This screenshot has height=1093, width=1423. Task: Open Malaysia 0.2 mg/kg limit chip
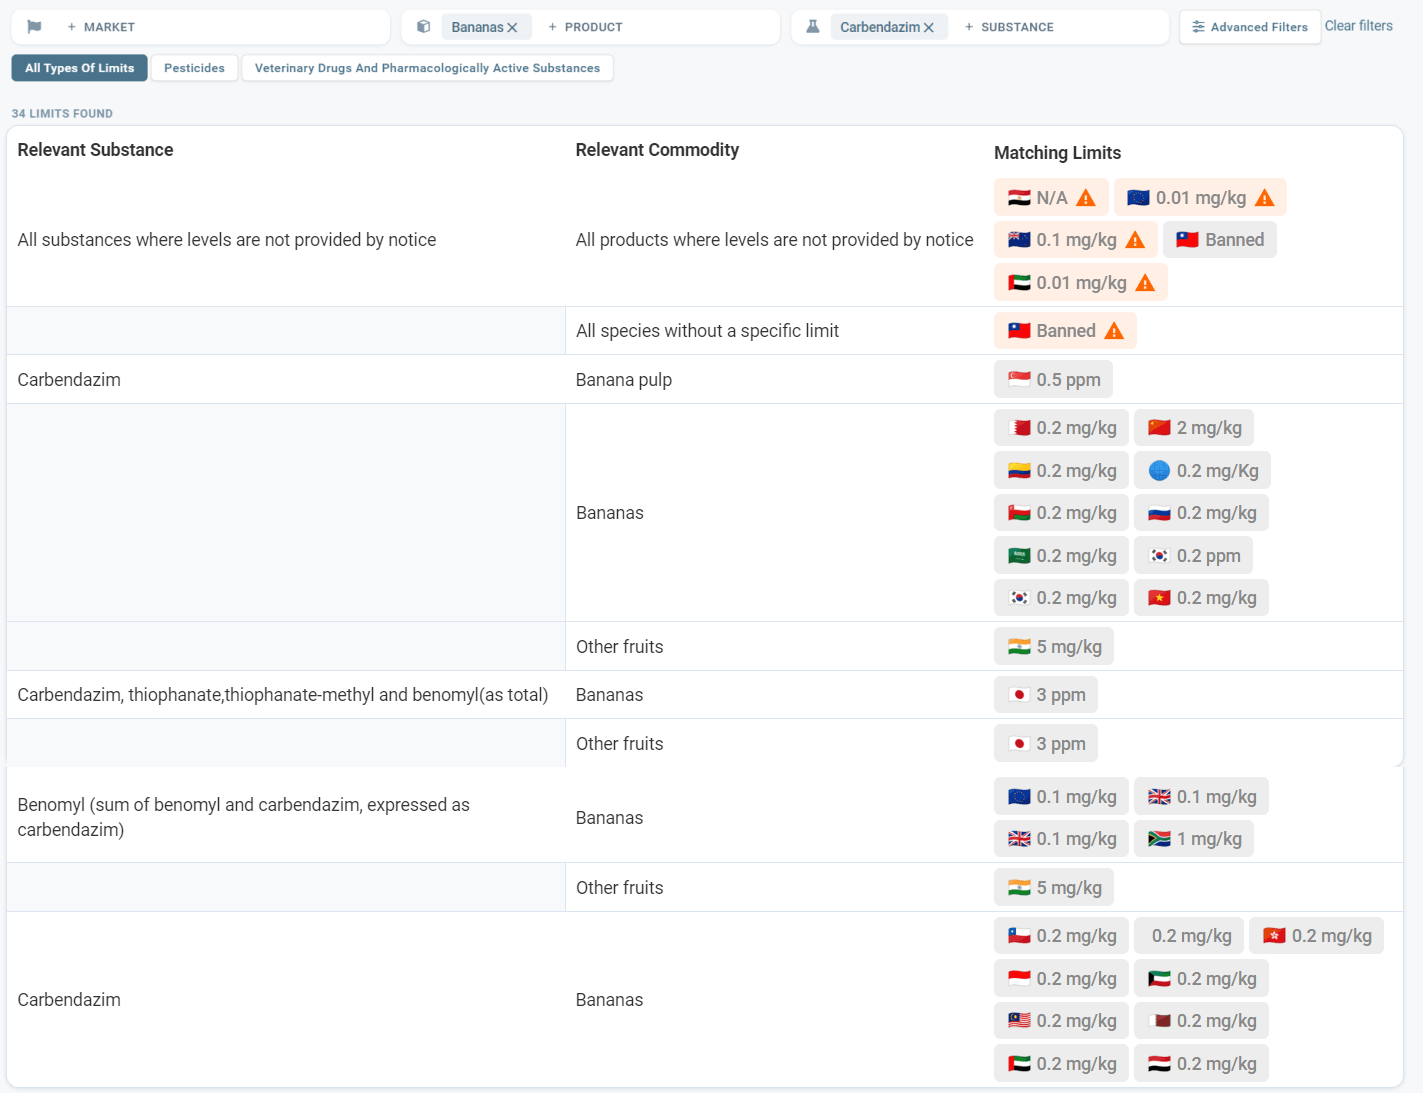1062,1021
